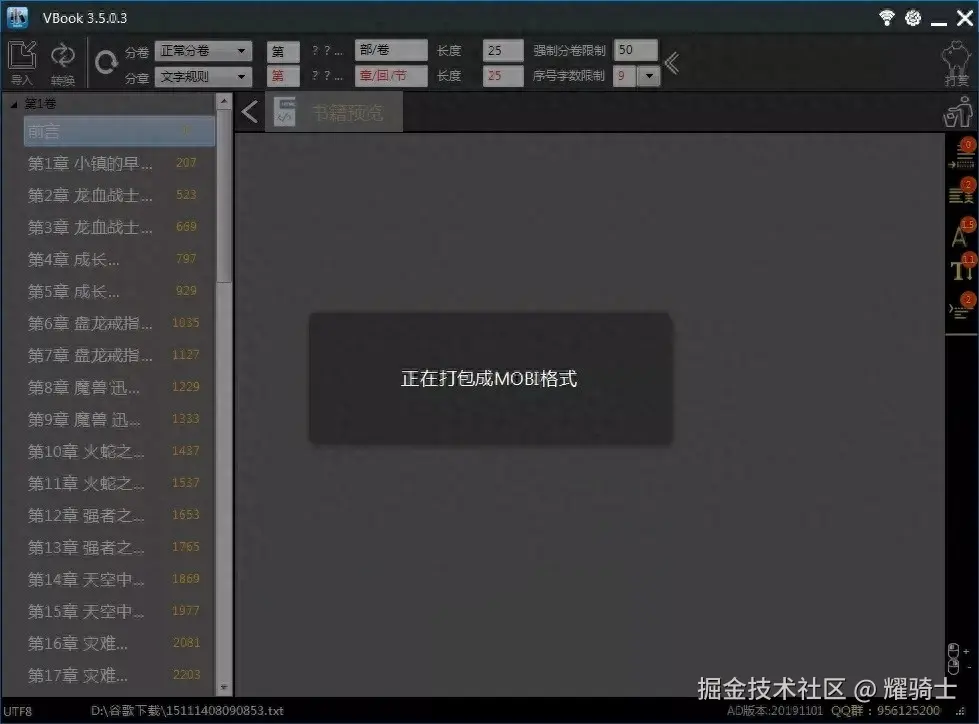
Task: Click the line spacing icon with badge 2
Action: pos(962,192)
